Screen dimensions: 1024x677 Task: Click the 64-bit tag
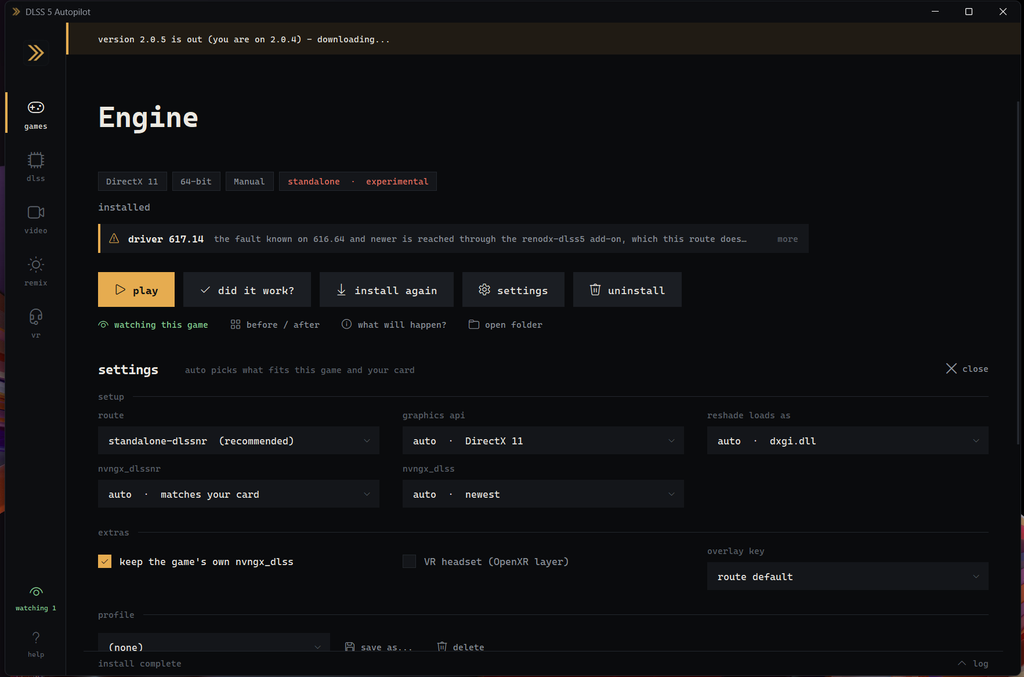tap(196, 181)
